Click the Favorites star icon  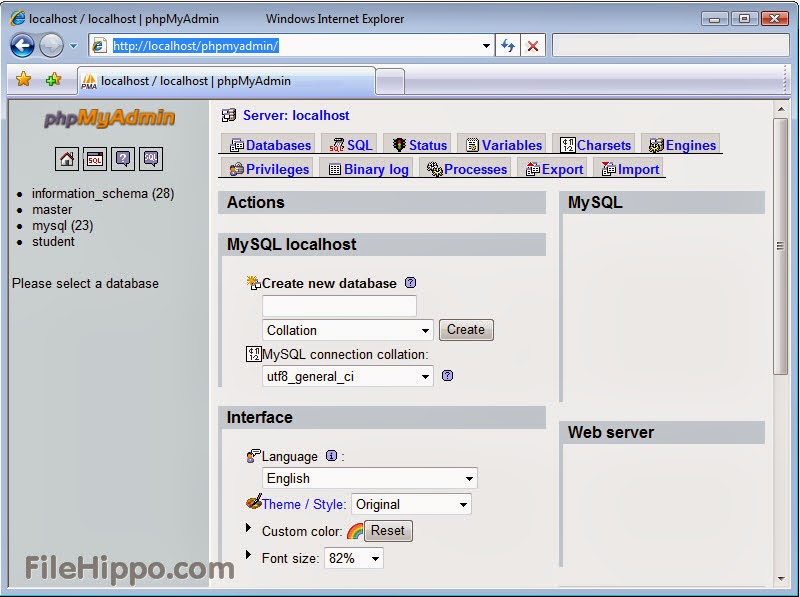(23, 80)
